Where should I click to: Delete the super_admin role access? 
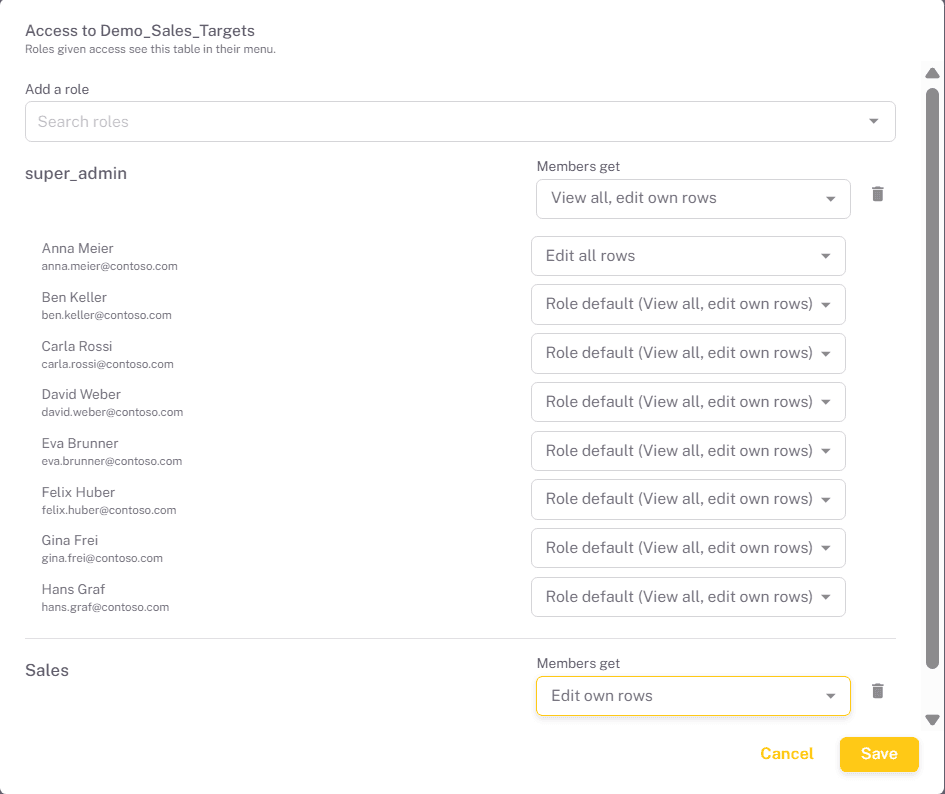click(x=878, y=194)
